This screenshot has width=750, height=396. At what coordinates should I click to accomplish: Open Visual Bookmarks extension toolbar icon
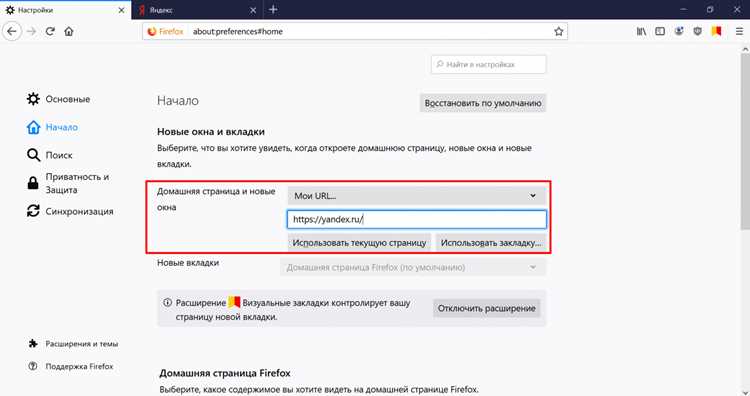click(716, 32)
